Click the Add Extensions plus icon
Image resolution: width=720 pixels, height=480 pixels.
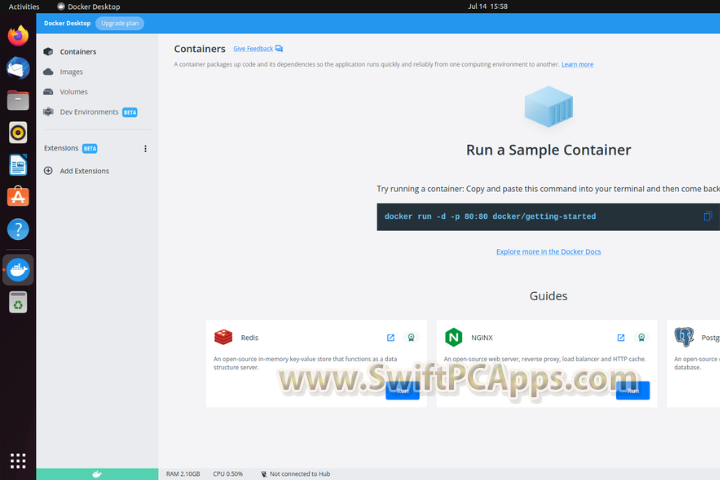48,171
